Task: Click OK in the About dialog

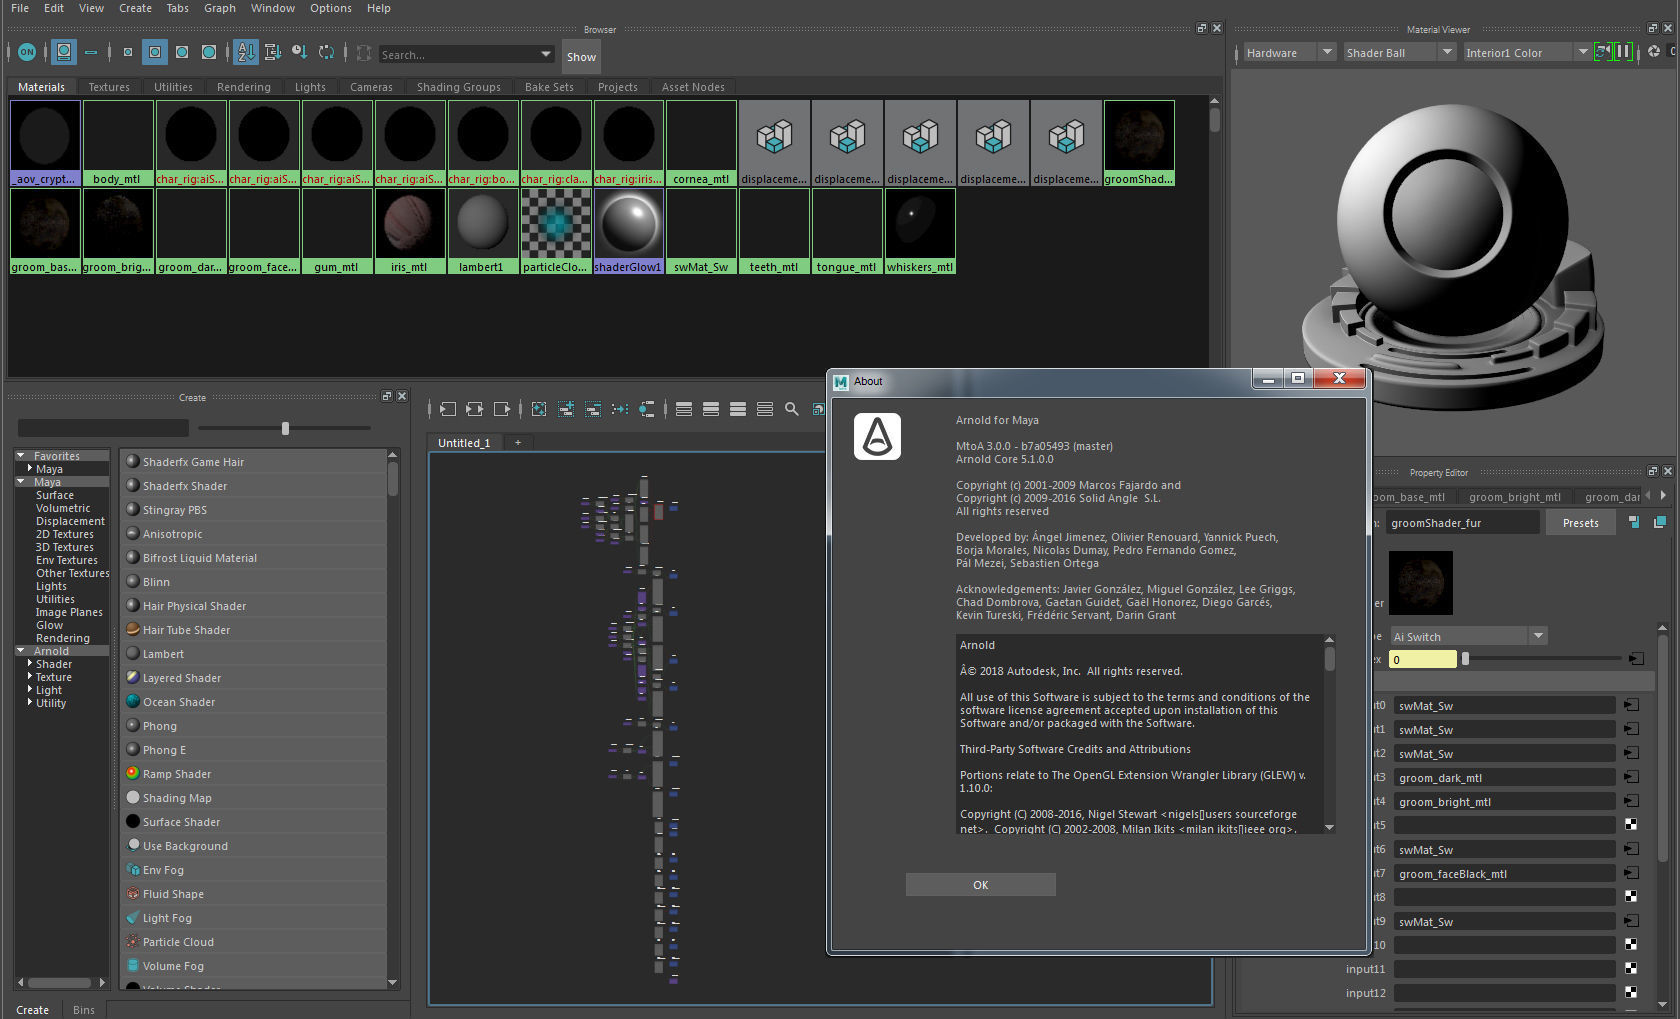Action: (x=980, y=885)
